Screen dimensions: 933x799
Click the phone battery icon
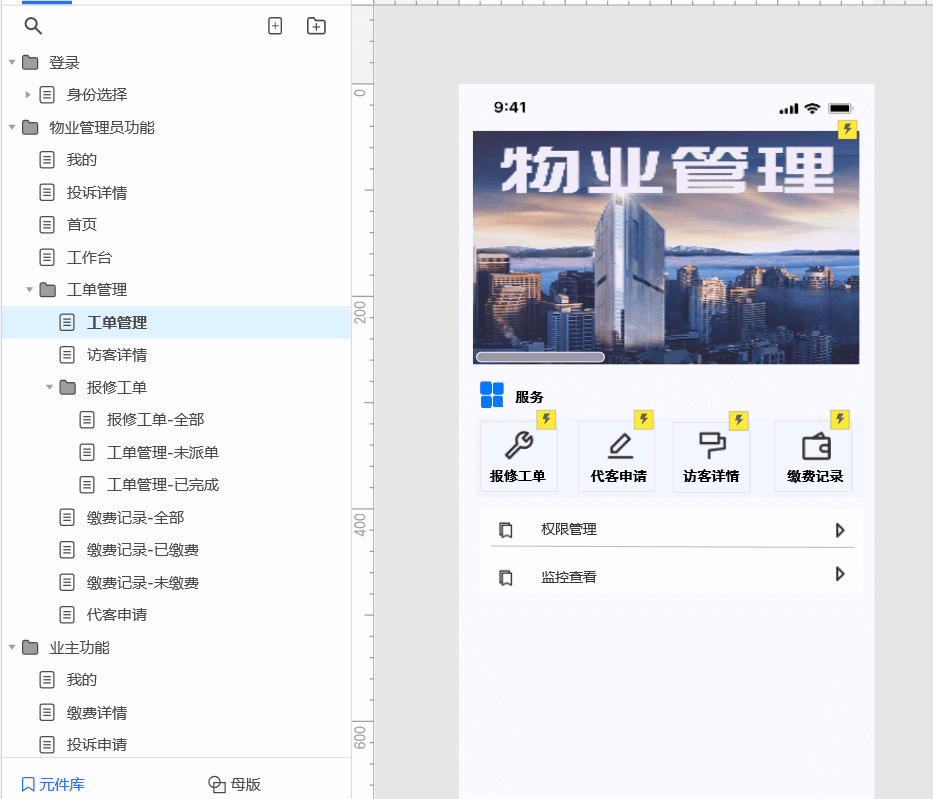point(841,108)
